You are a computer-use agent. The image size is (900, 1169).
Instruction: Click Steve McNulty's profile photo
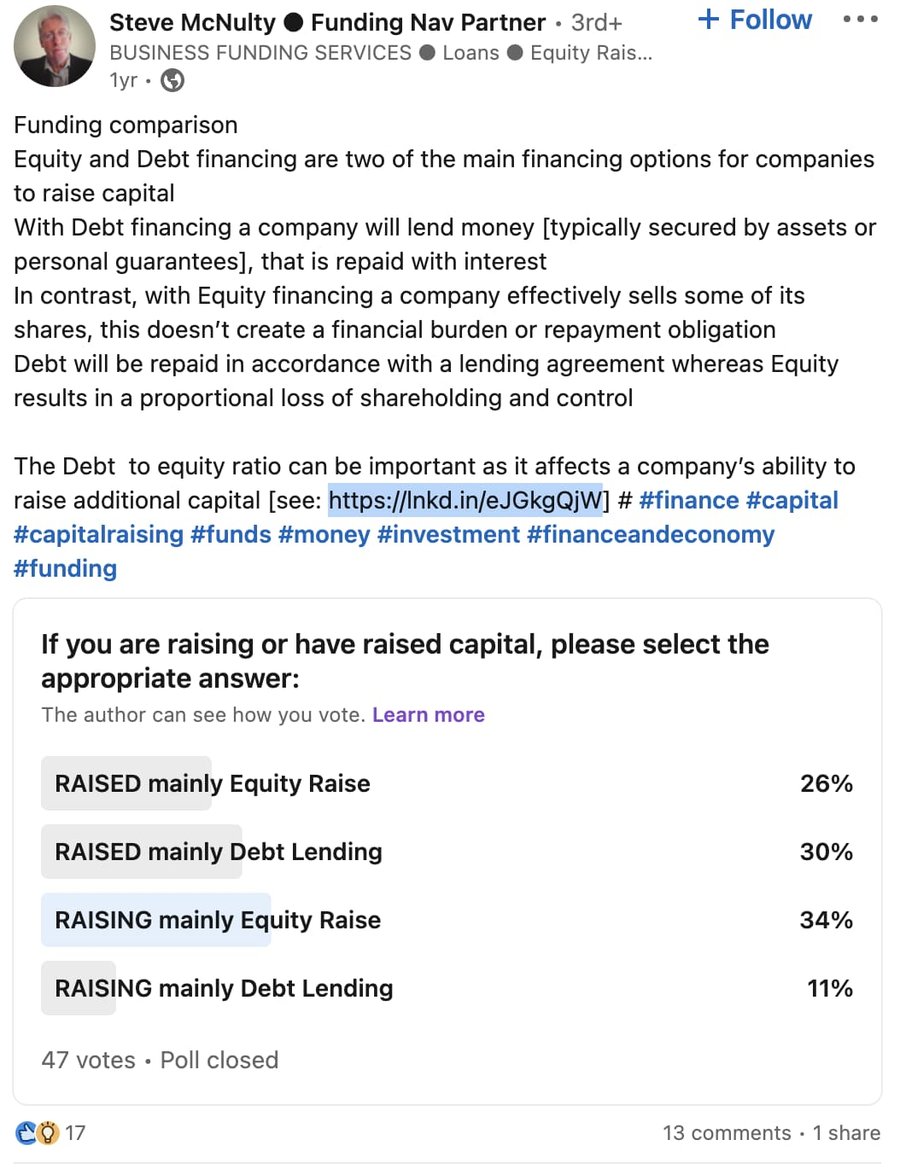tap(55, 47)
